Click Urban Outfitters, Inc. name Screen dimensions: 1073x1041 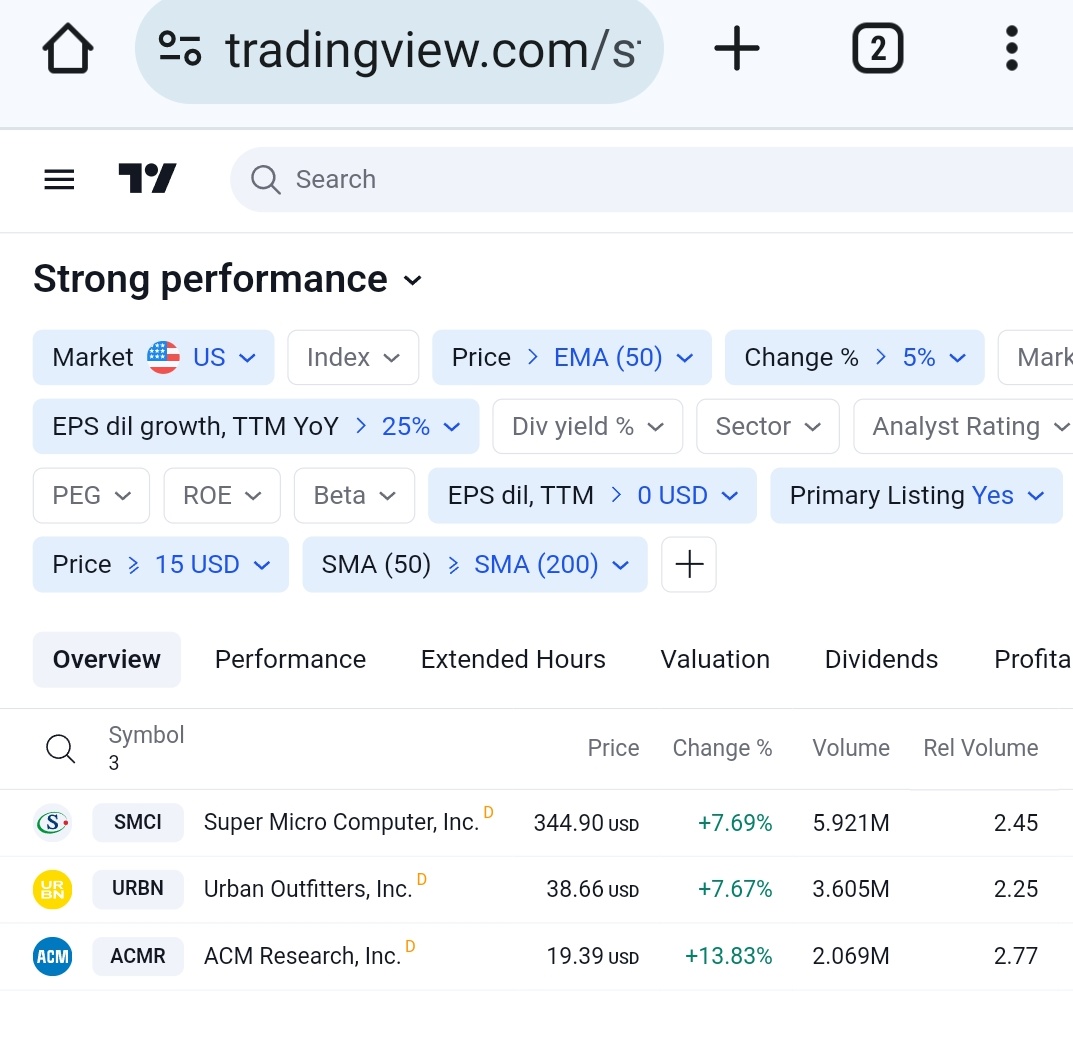[308, 889]
